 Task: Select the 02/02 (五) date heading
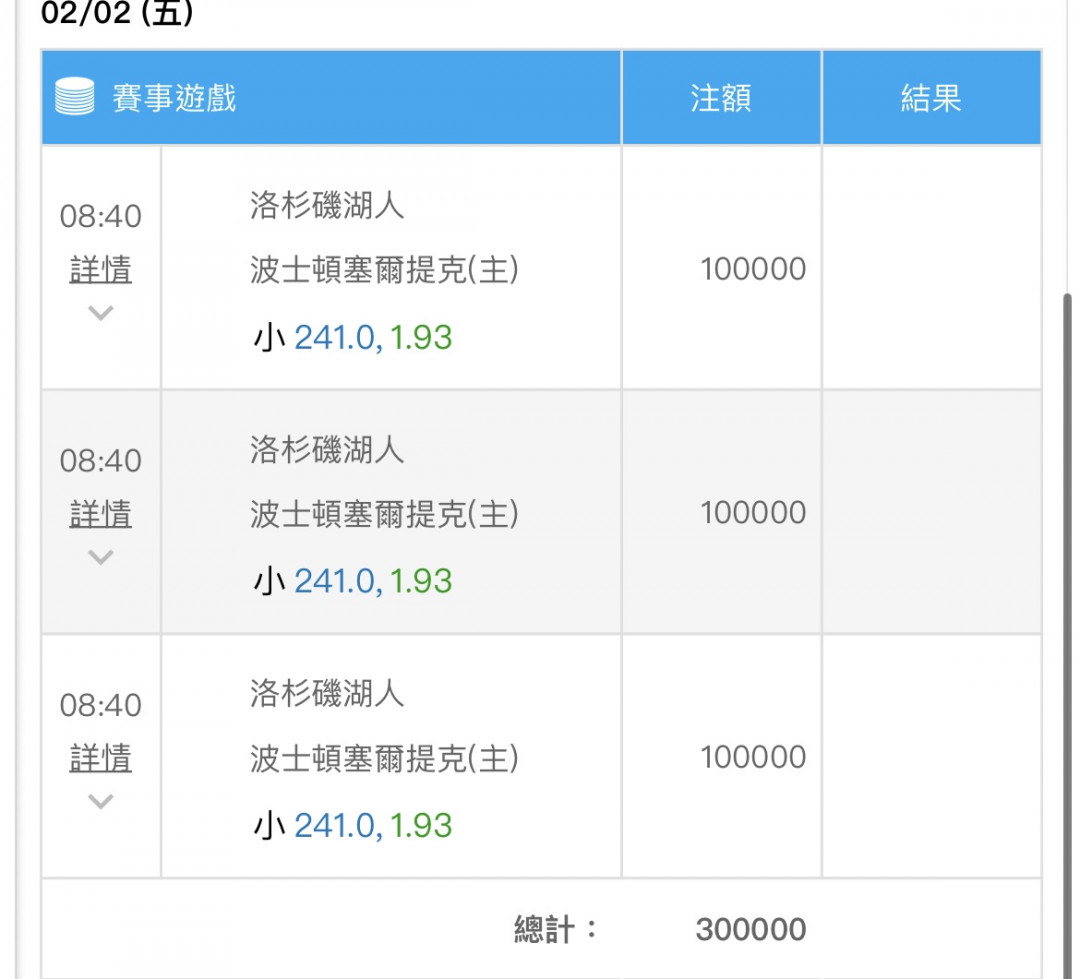click(x=117, y=12)
